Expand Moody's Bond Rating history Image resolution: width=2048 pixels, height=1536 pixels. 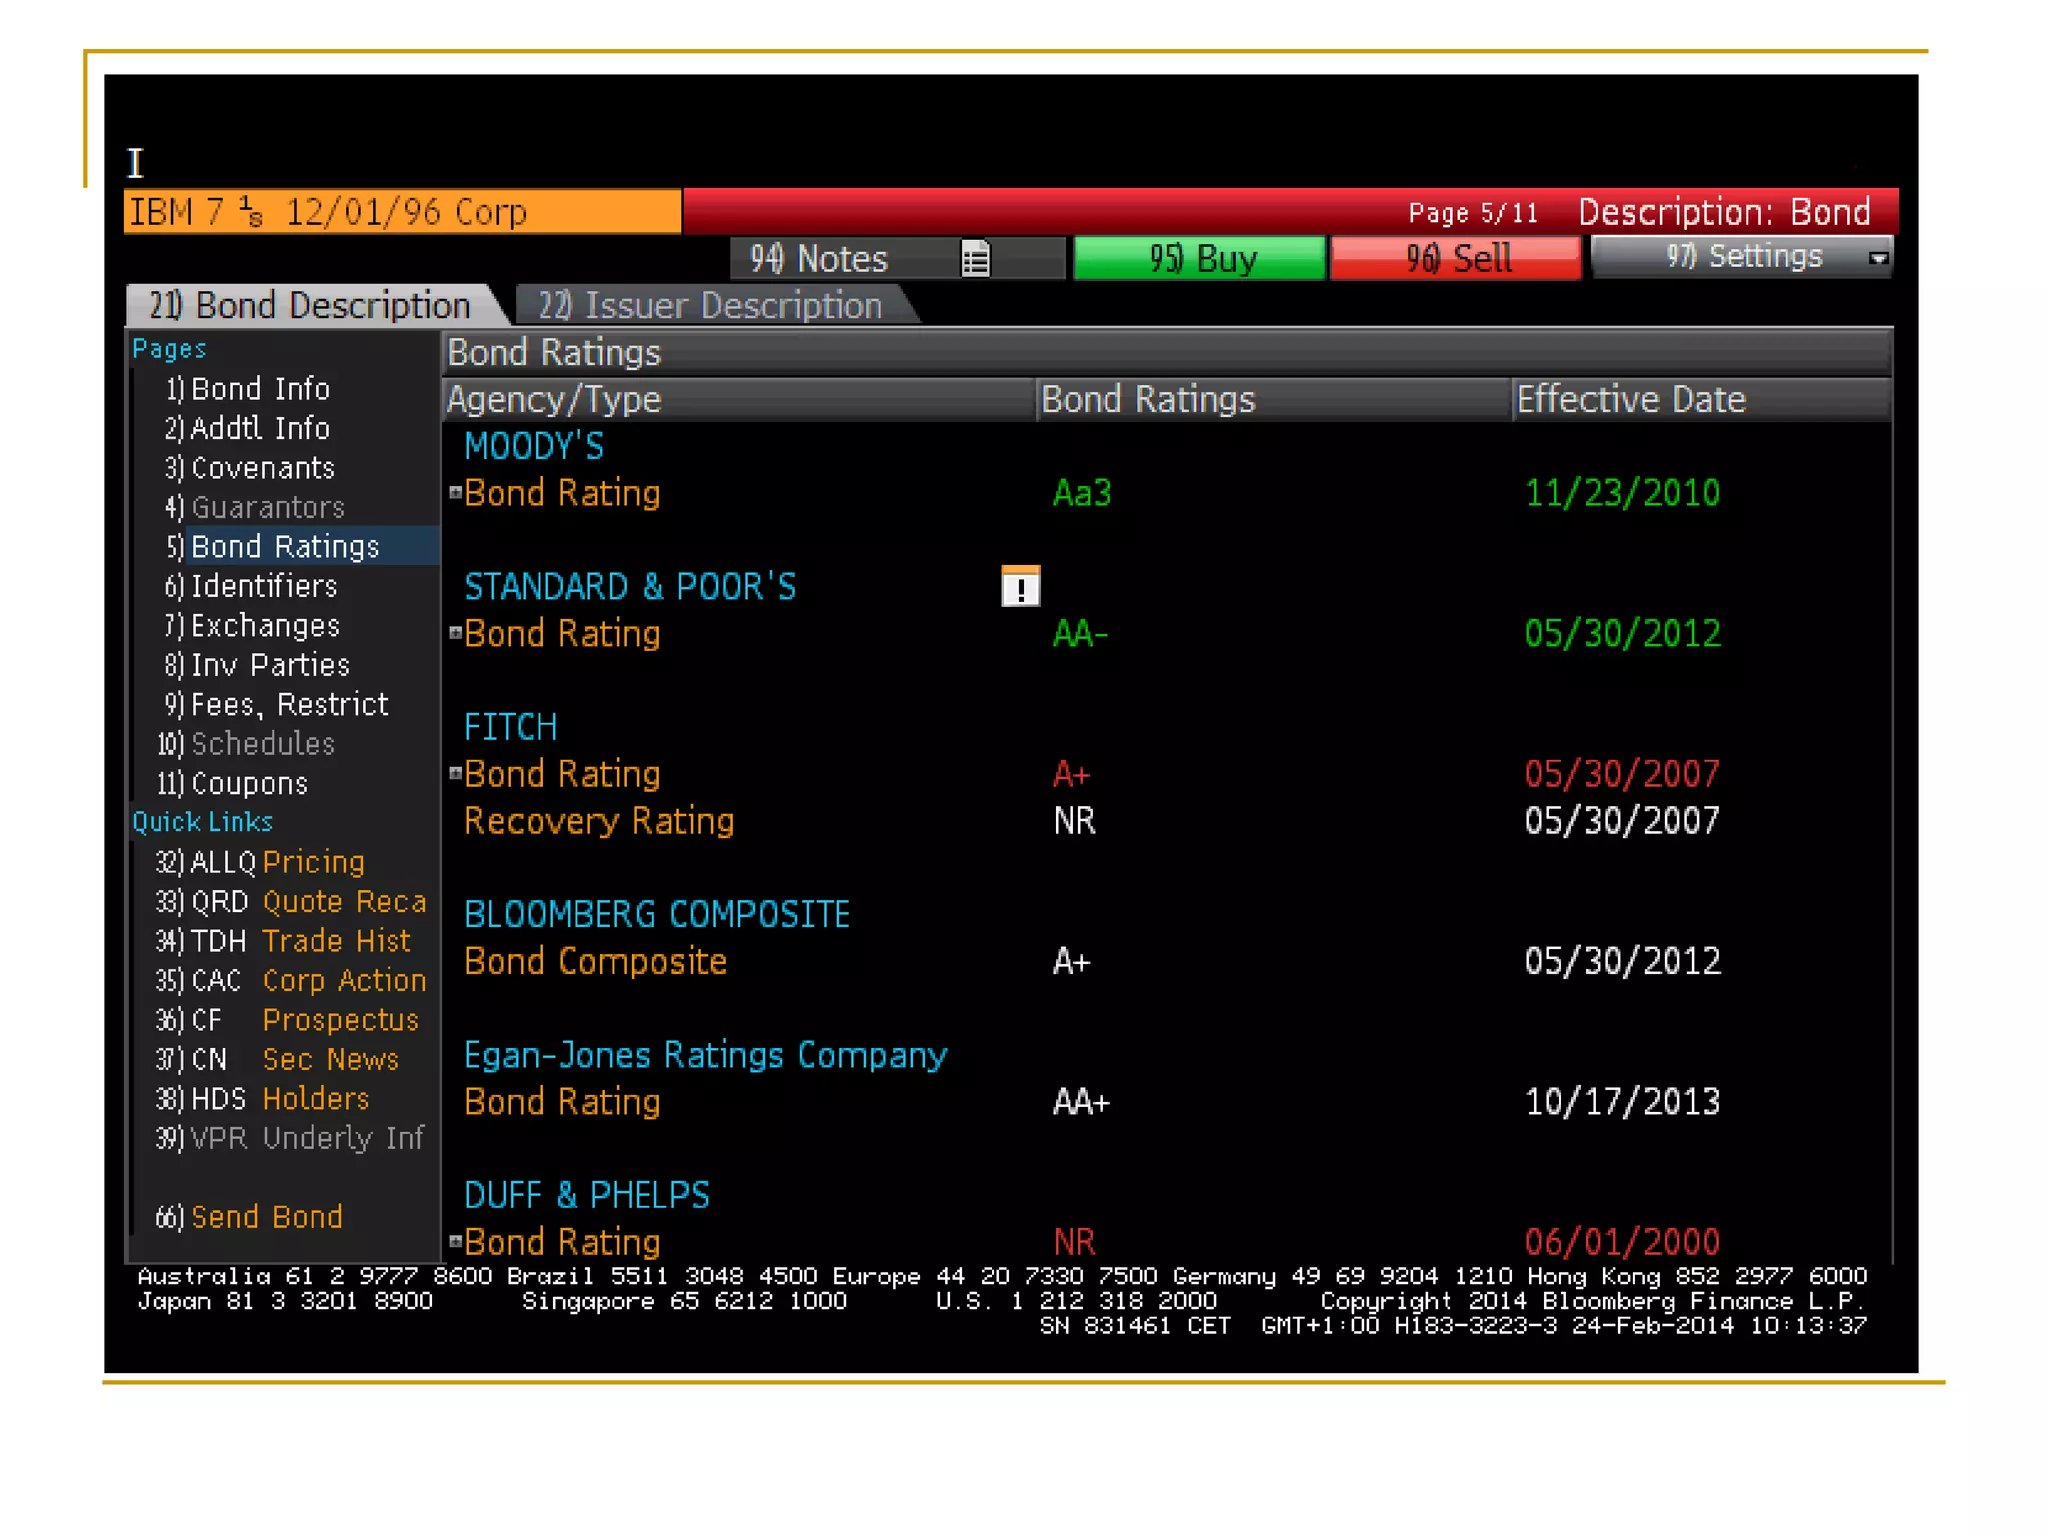tap(455, 492)
